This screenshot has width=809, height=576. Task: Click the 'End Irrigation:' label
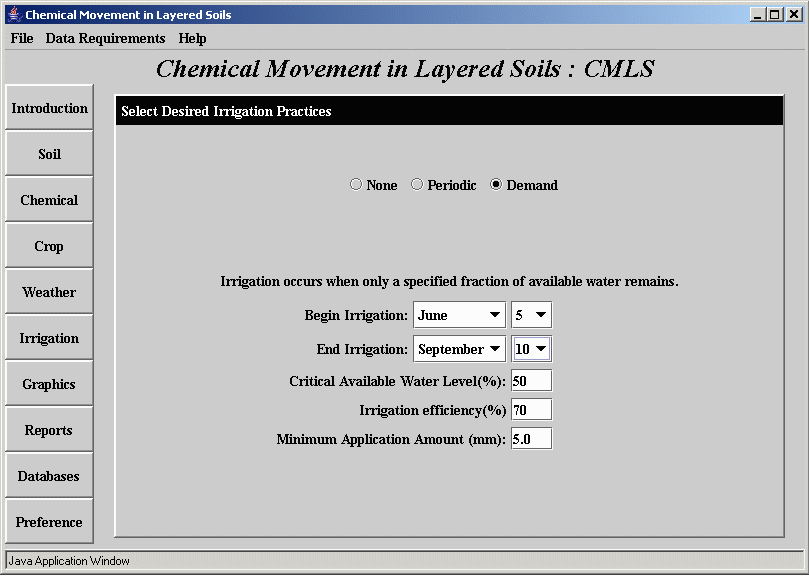pos(362,349)
